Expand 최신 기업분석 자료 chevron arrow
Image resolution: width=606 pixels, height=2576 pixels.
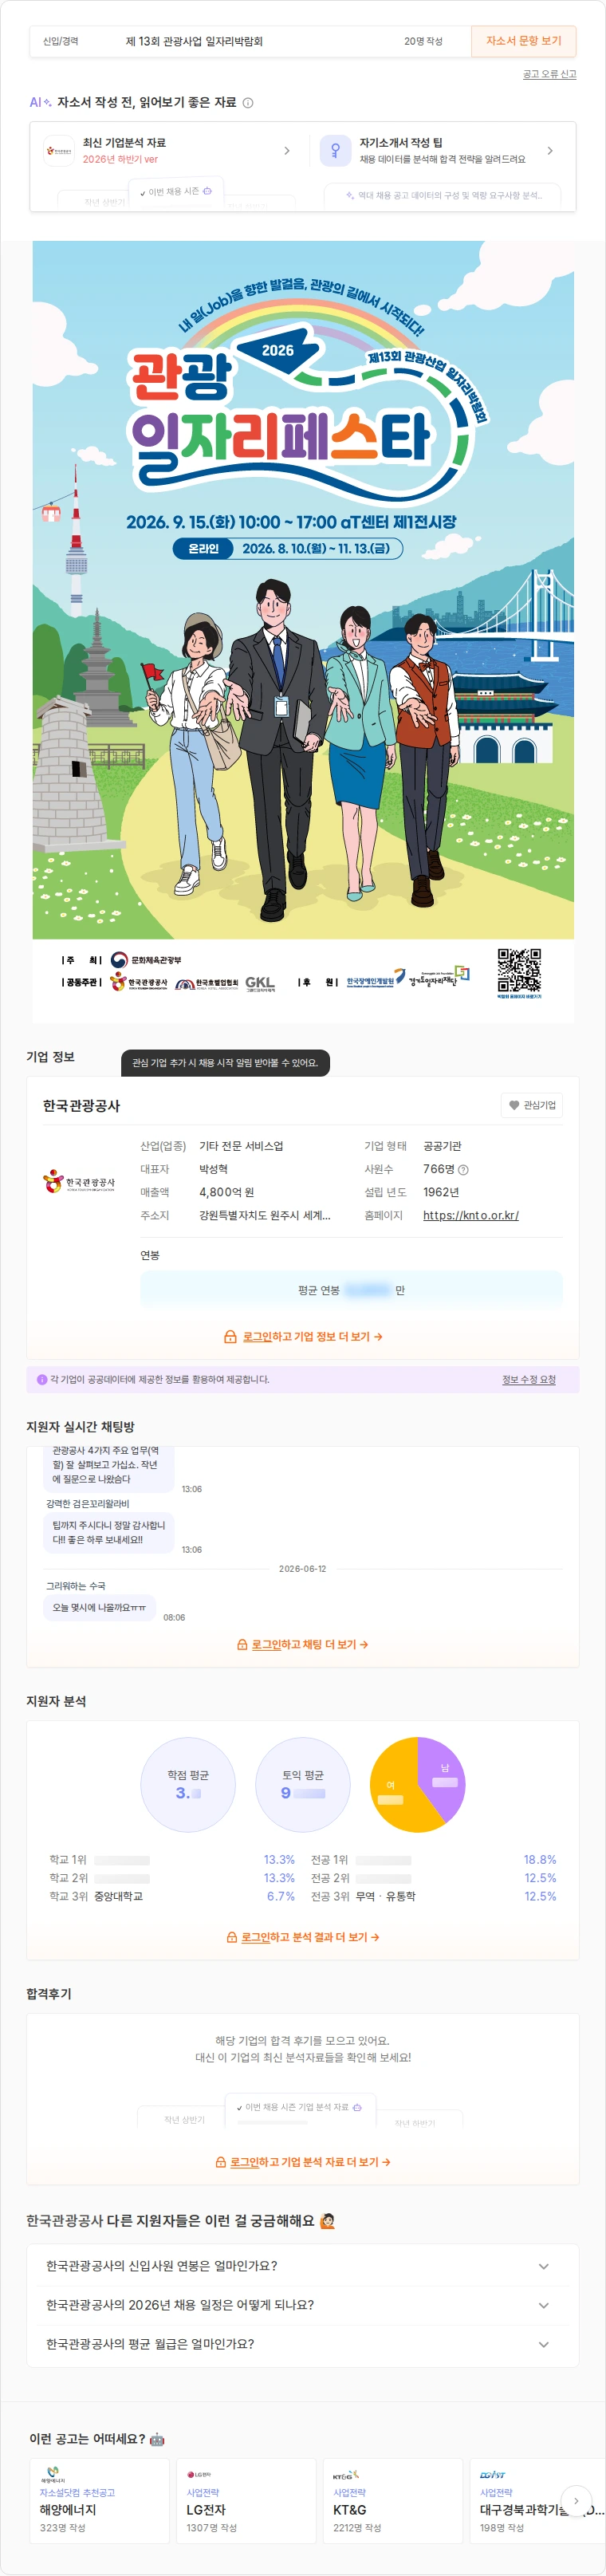[287, 151]
